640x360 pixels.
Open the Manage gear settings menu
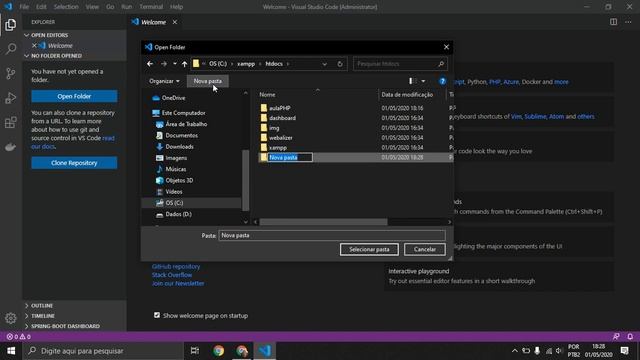click(11, 318)
